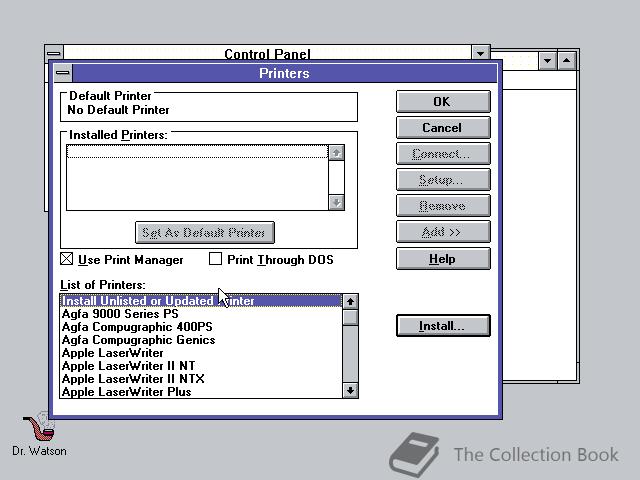
Task: Click Installed Printers scroll up arrow
Action: [x=336, y=153]
